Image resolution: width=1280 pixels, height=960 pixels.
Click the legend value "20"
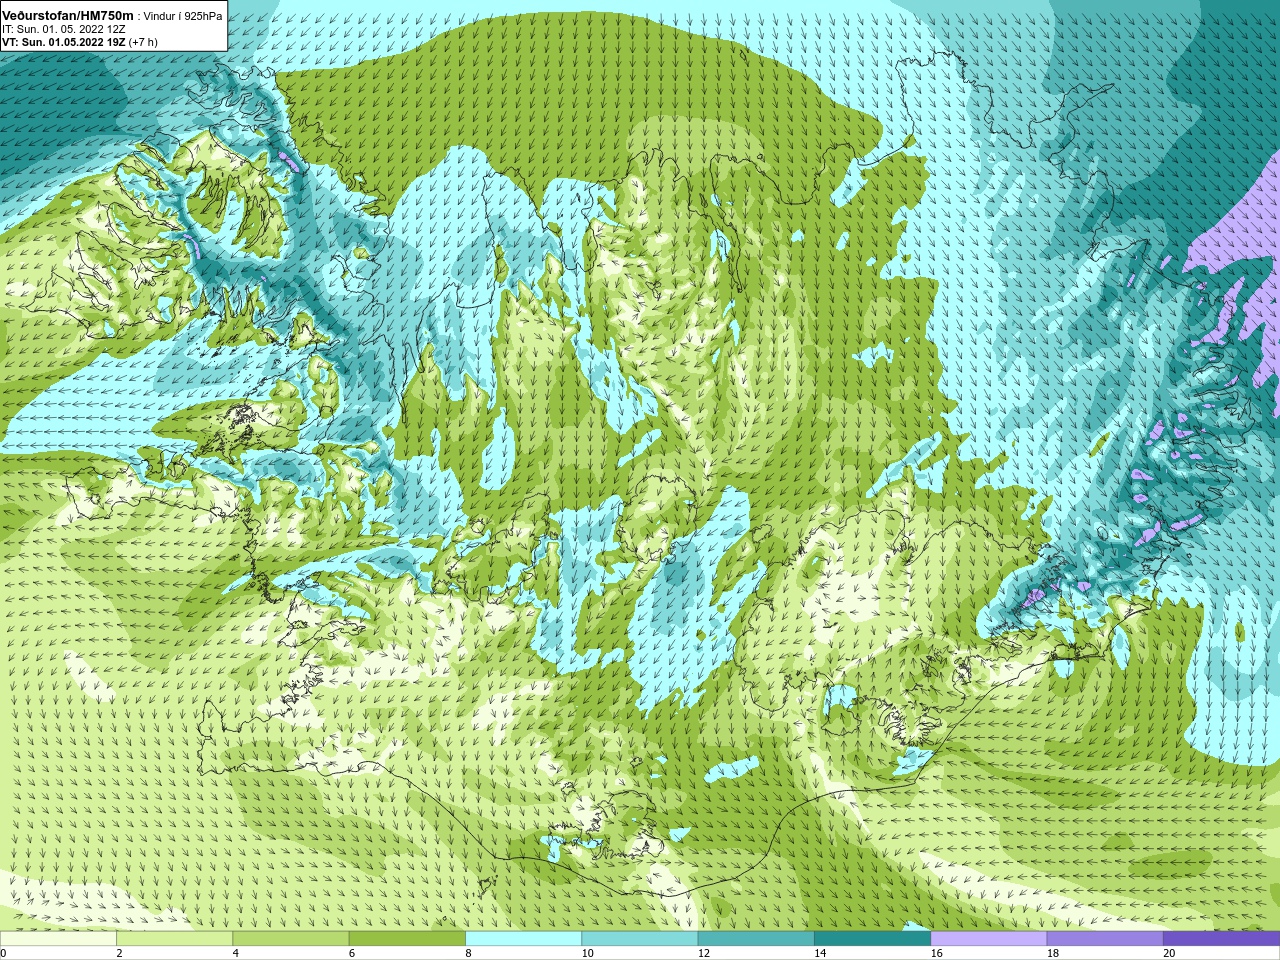point(1169,953)
